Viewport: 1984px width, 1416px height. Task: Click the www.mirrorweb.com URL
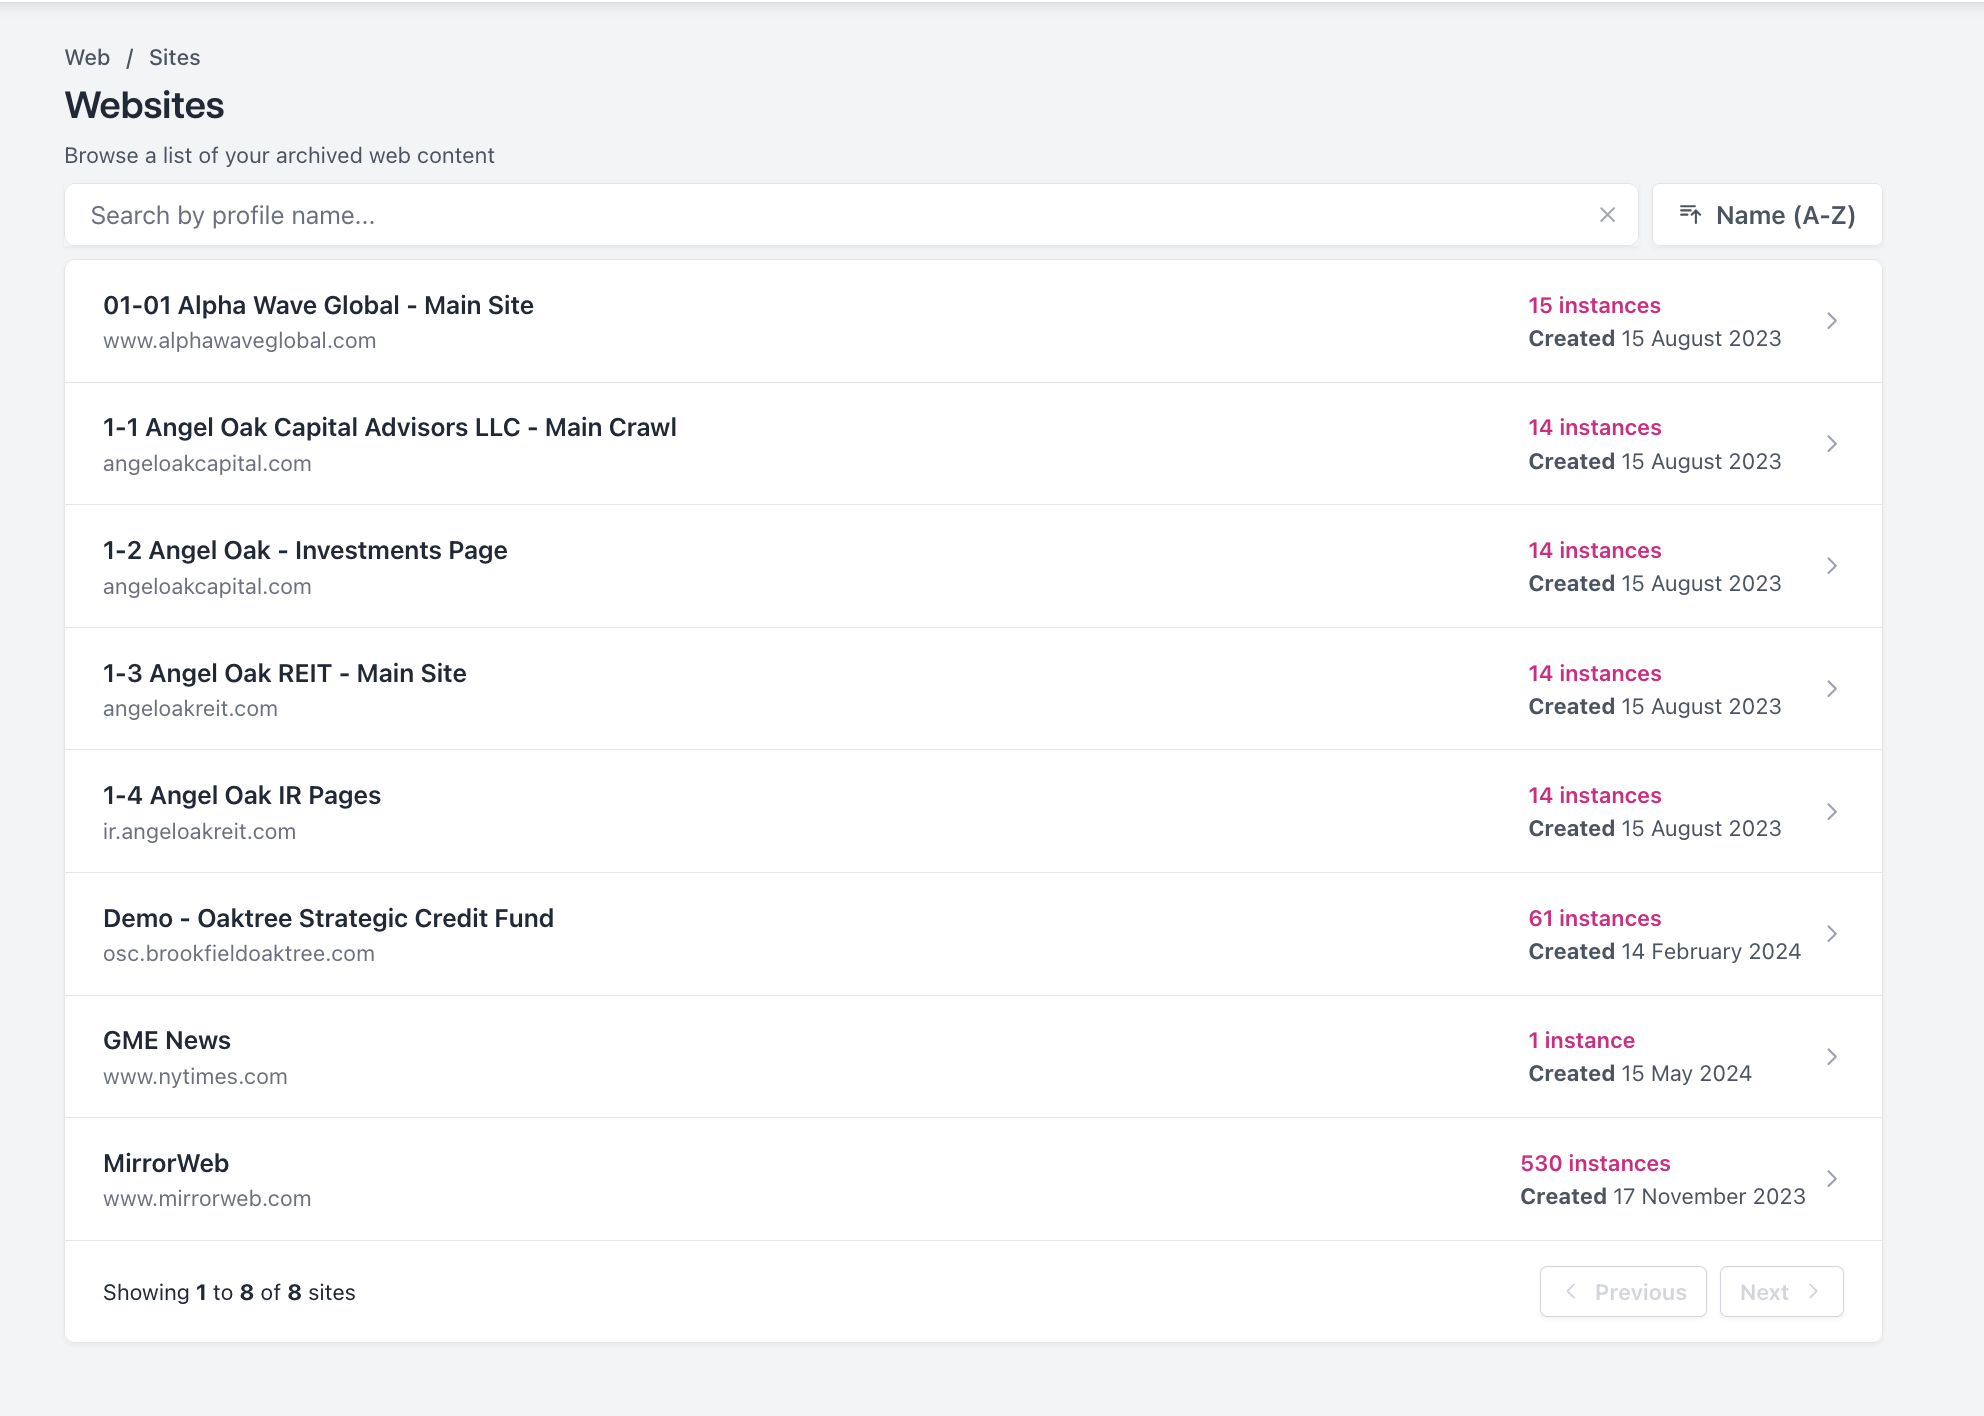tap(207, 1198)
